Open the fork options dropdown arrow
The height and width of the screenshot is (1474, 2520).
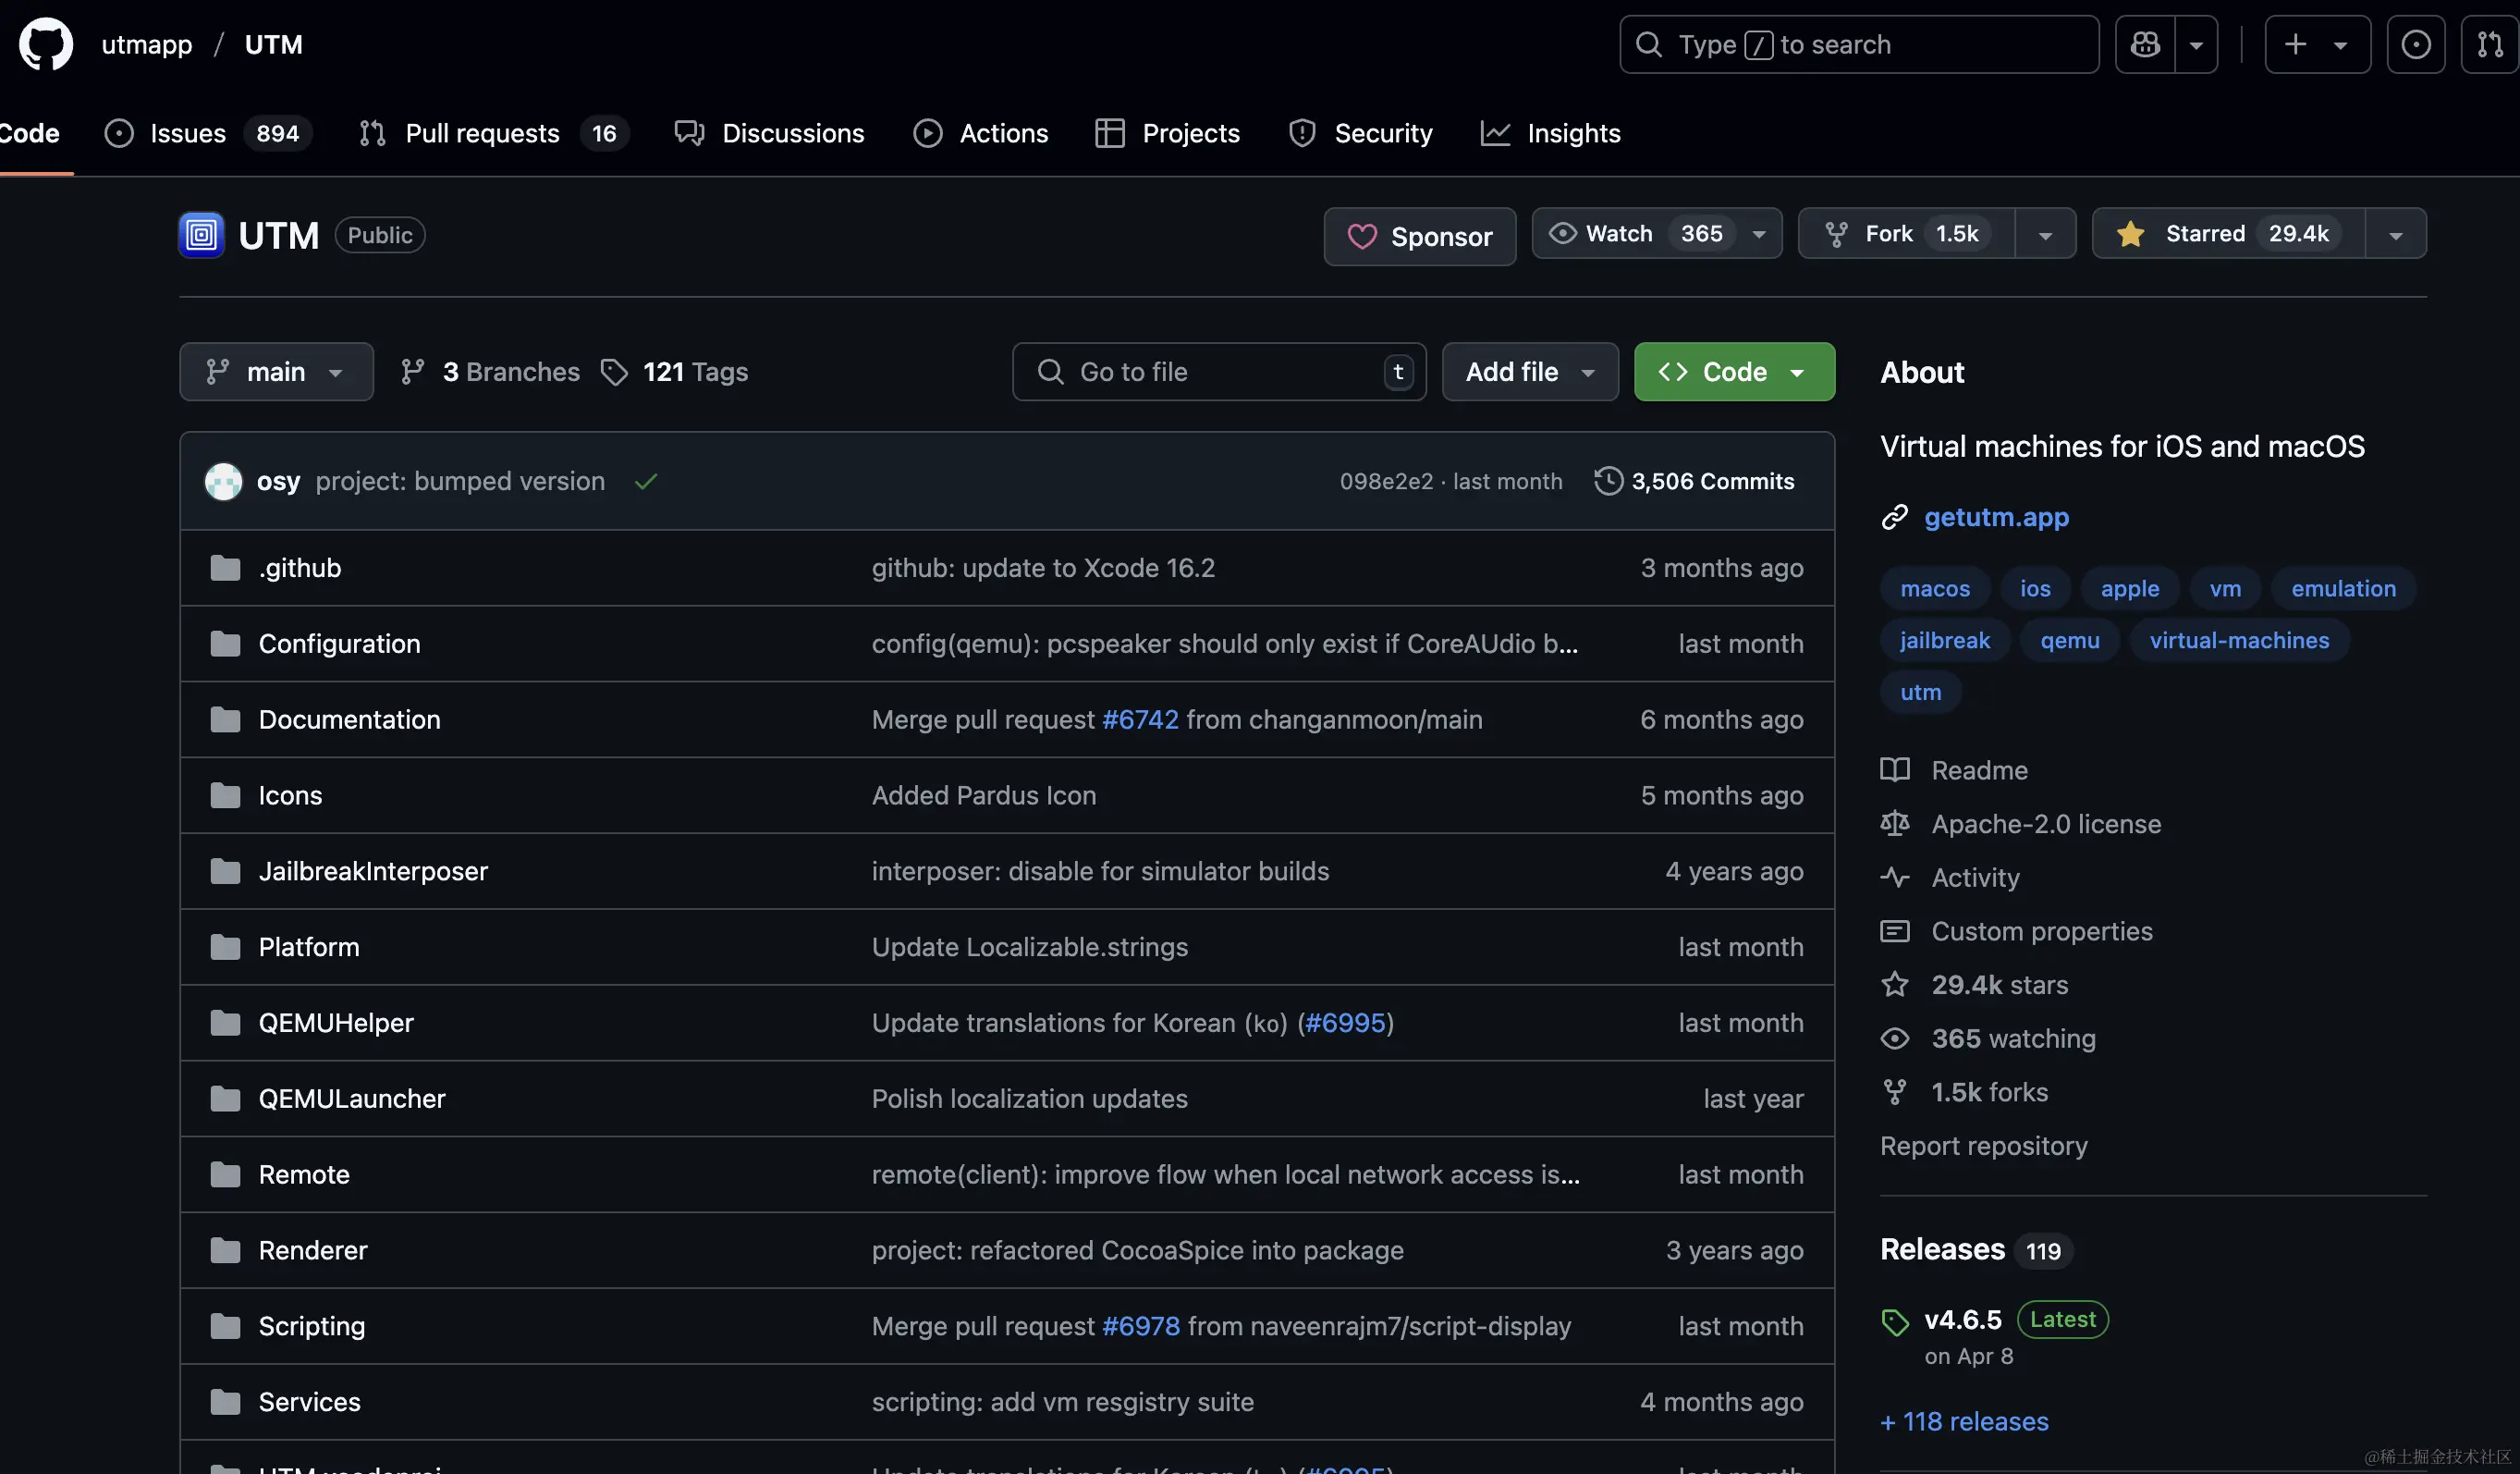coord(2045,235)
